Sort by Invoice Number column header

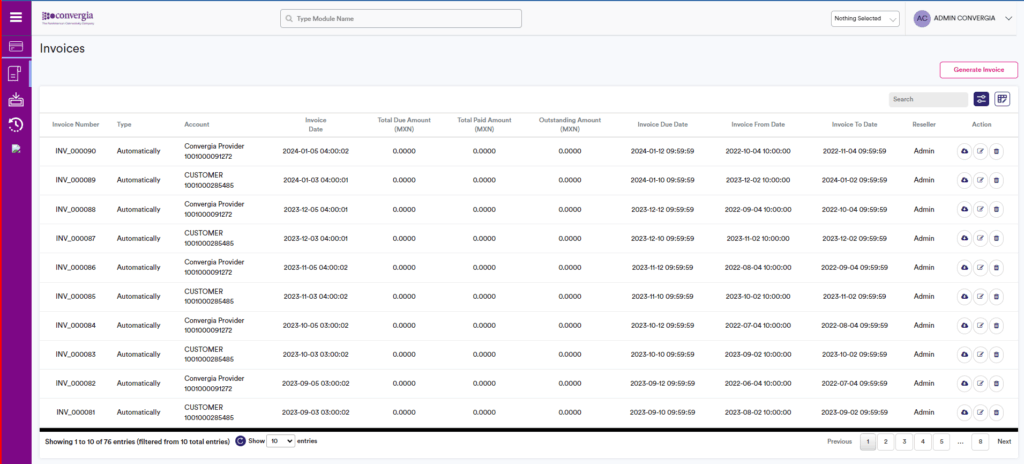[x=76, y=125]
